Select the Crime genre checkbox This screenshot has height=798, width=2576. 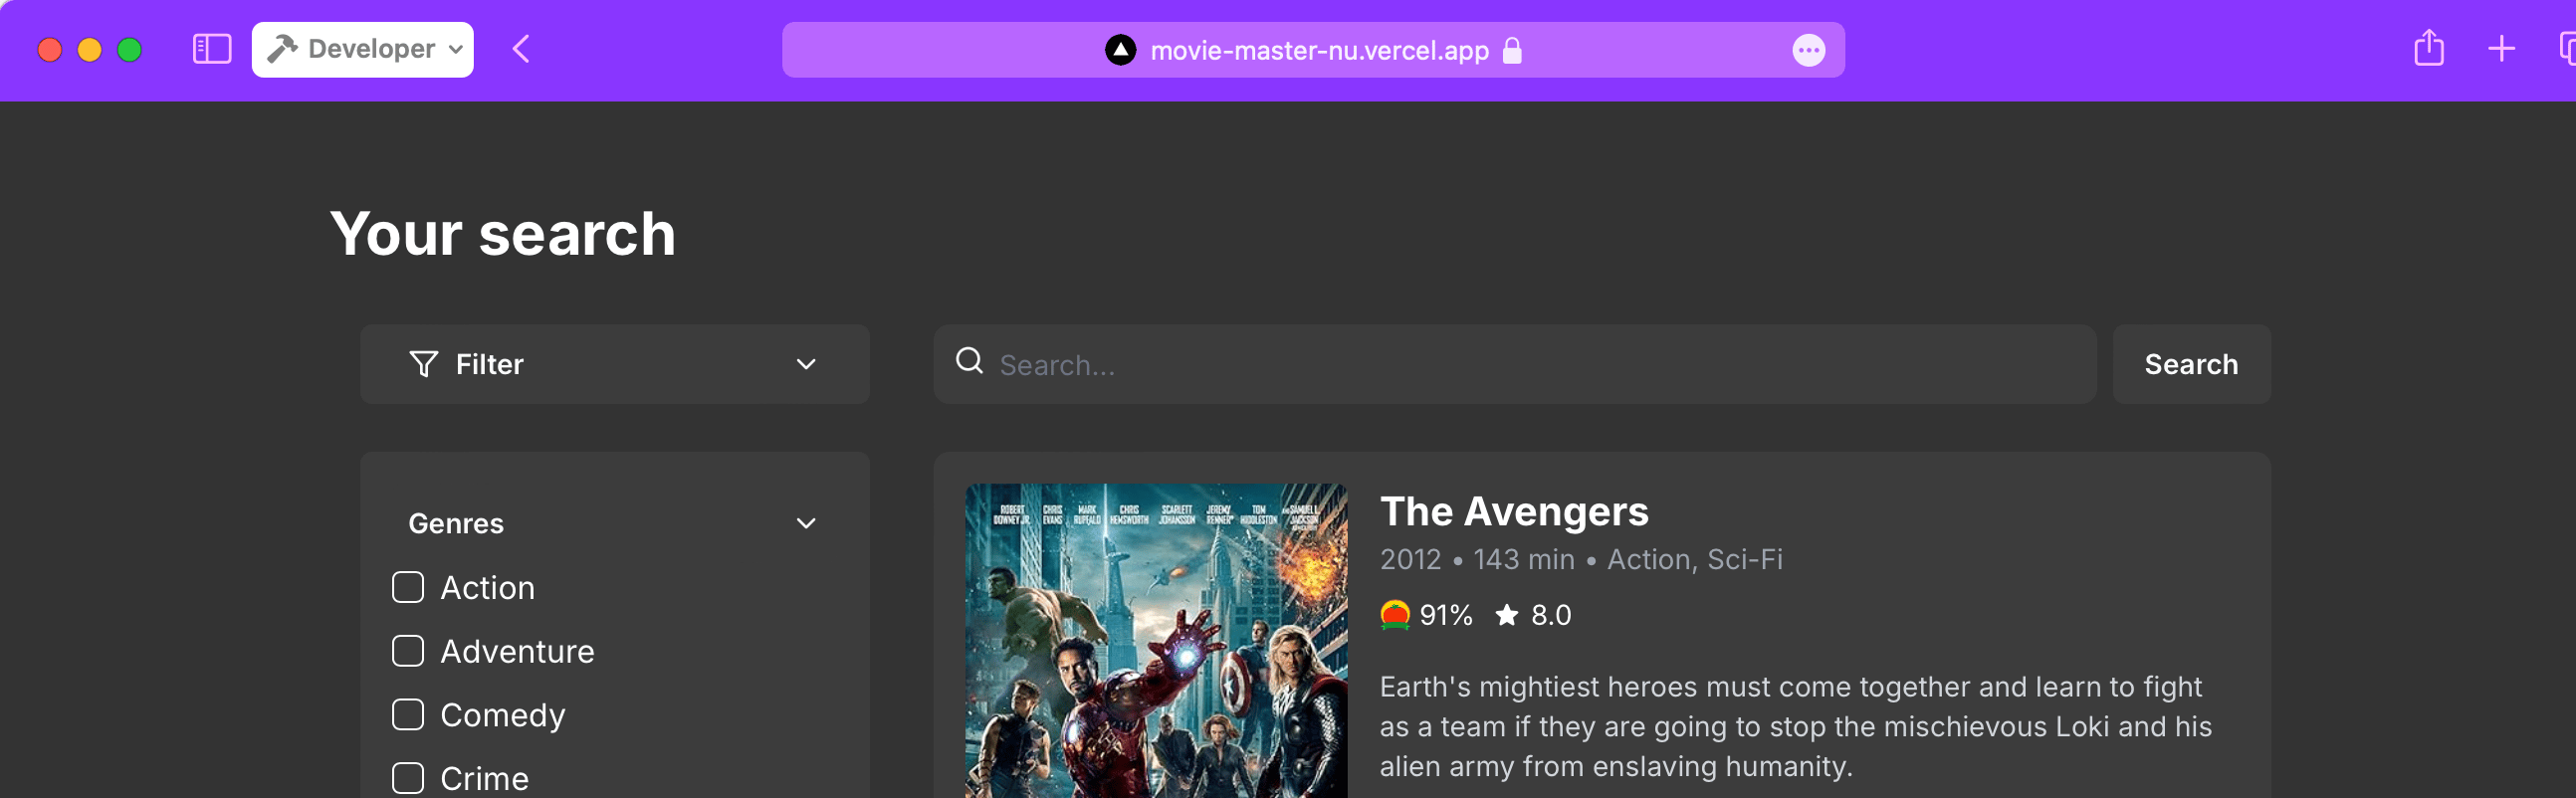pyautogui.click(x=408, y=778)
